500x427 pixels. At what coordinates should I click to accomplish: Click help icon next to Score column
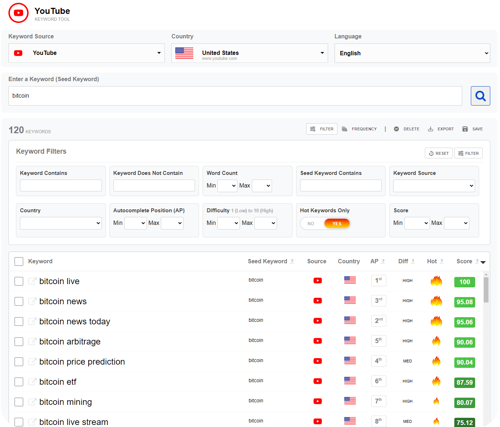(477, 261)
